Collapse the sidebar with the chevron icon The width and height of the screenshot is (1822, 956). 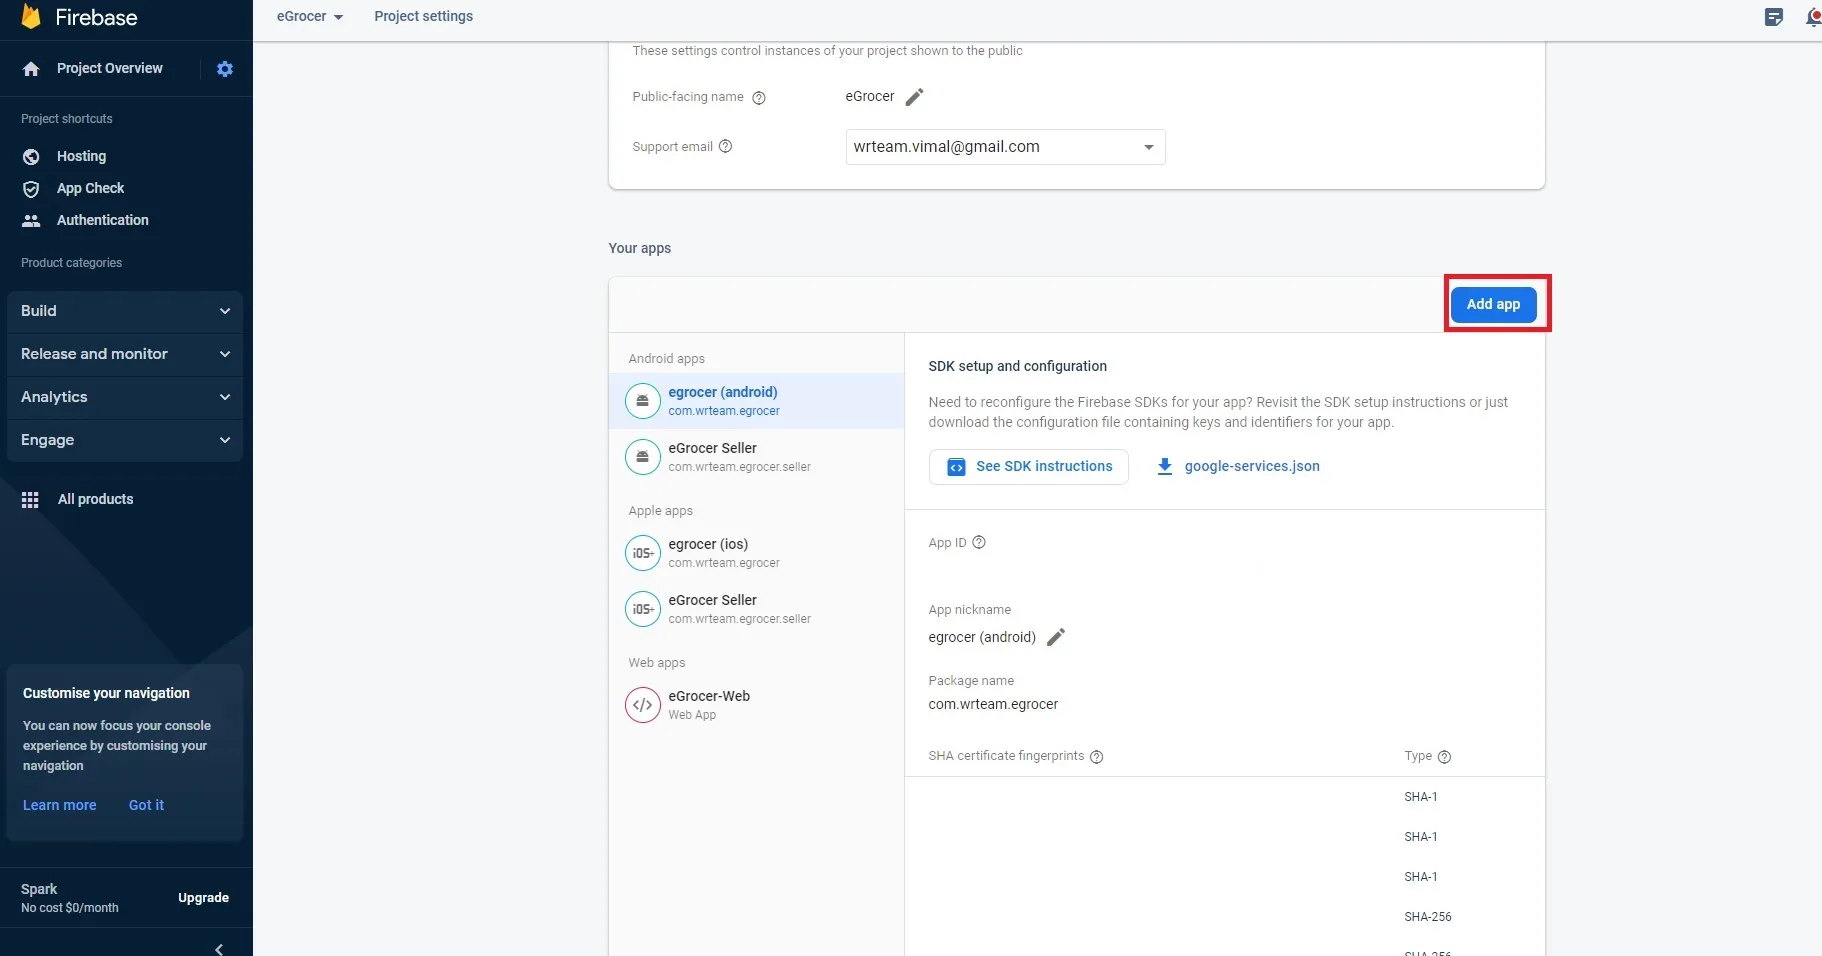click(x=219, y=949)
